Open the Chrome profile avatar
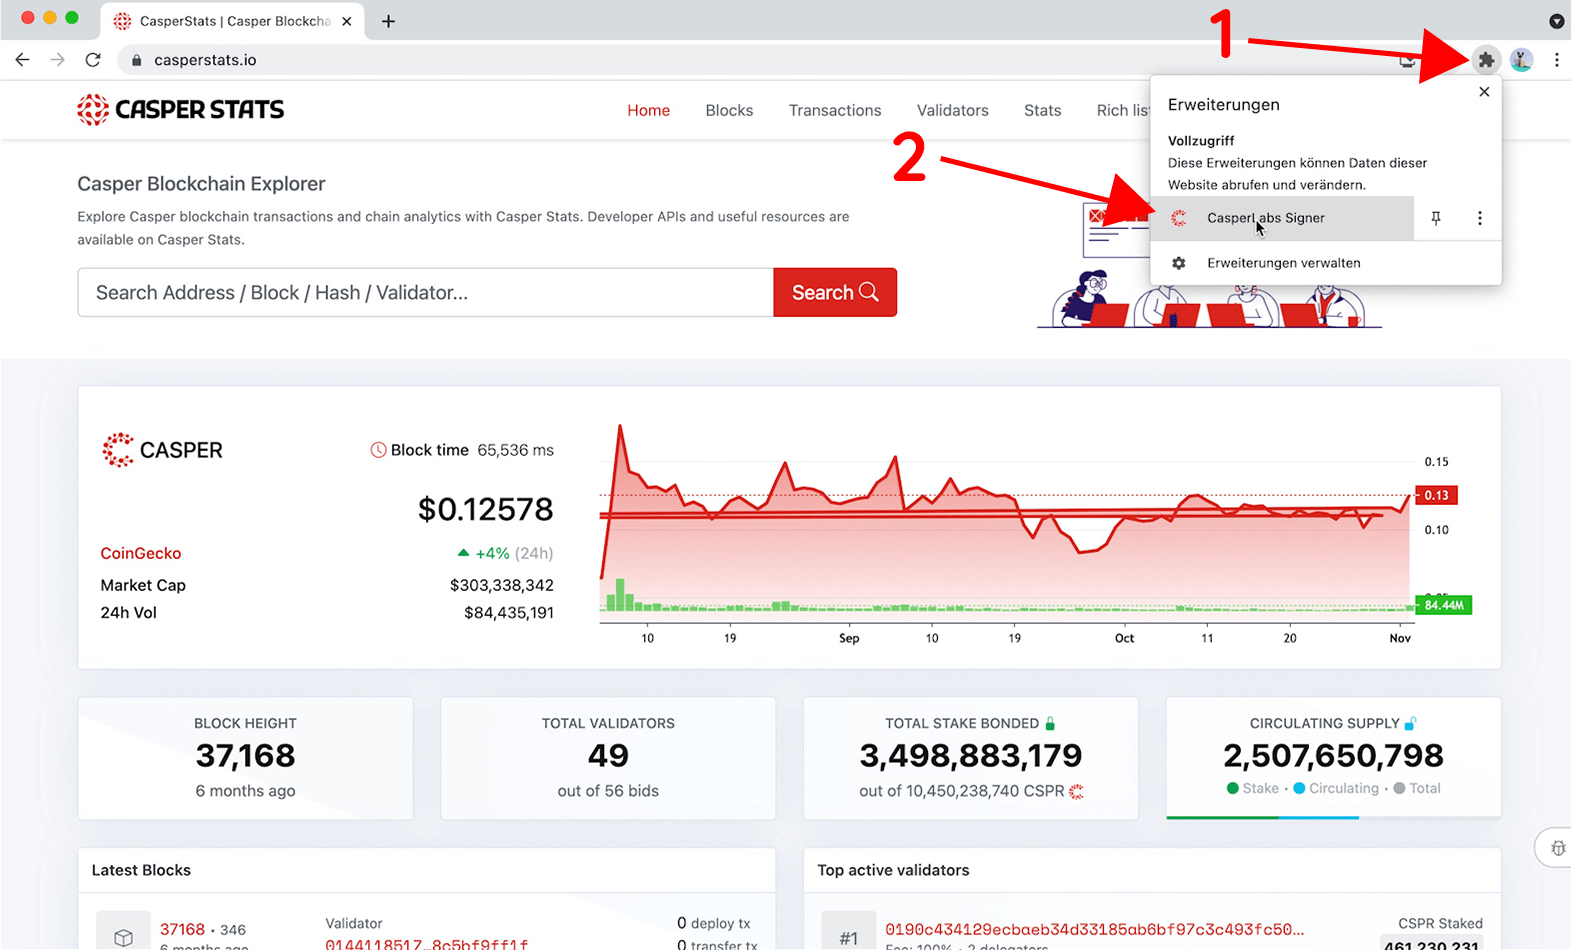This screenshot has width=1571, height=950. pyautogui.click(x=1521, y=60)
